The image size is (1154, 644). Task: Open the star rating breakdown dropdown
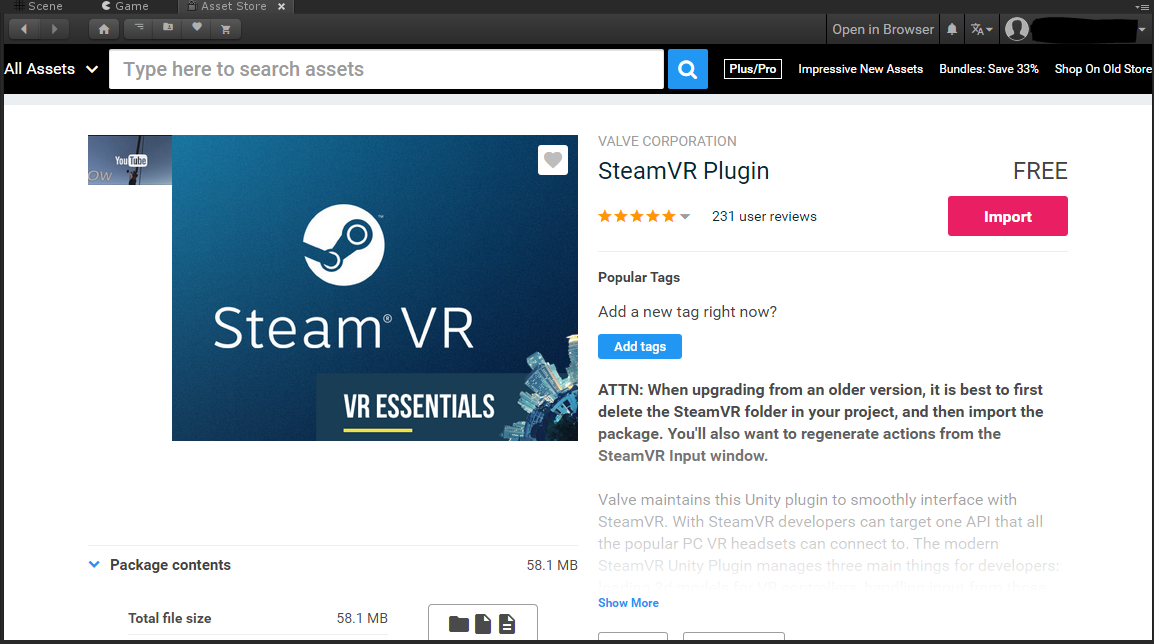point(685,216)
